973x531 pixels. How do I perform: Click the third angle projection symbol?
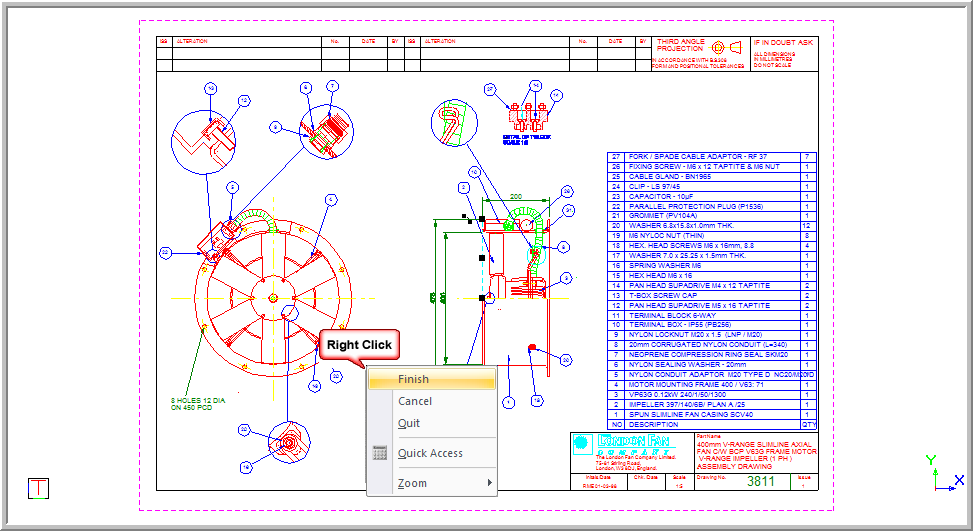[x=727, y=47]
